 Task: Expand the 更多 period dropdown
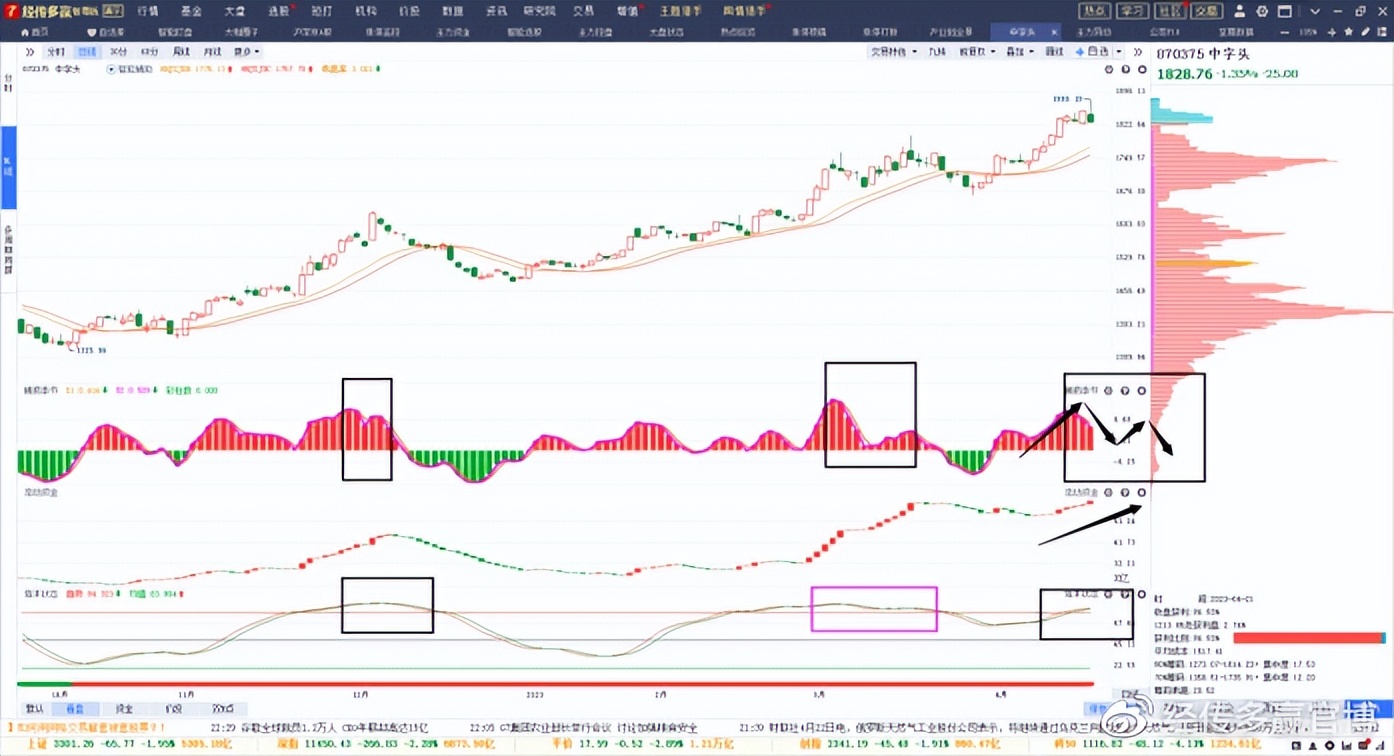tap(245, 51)
